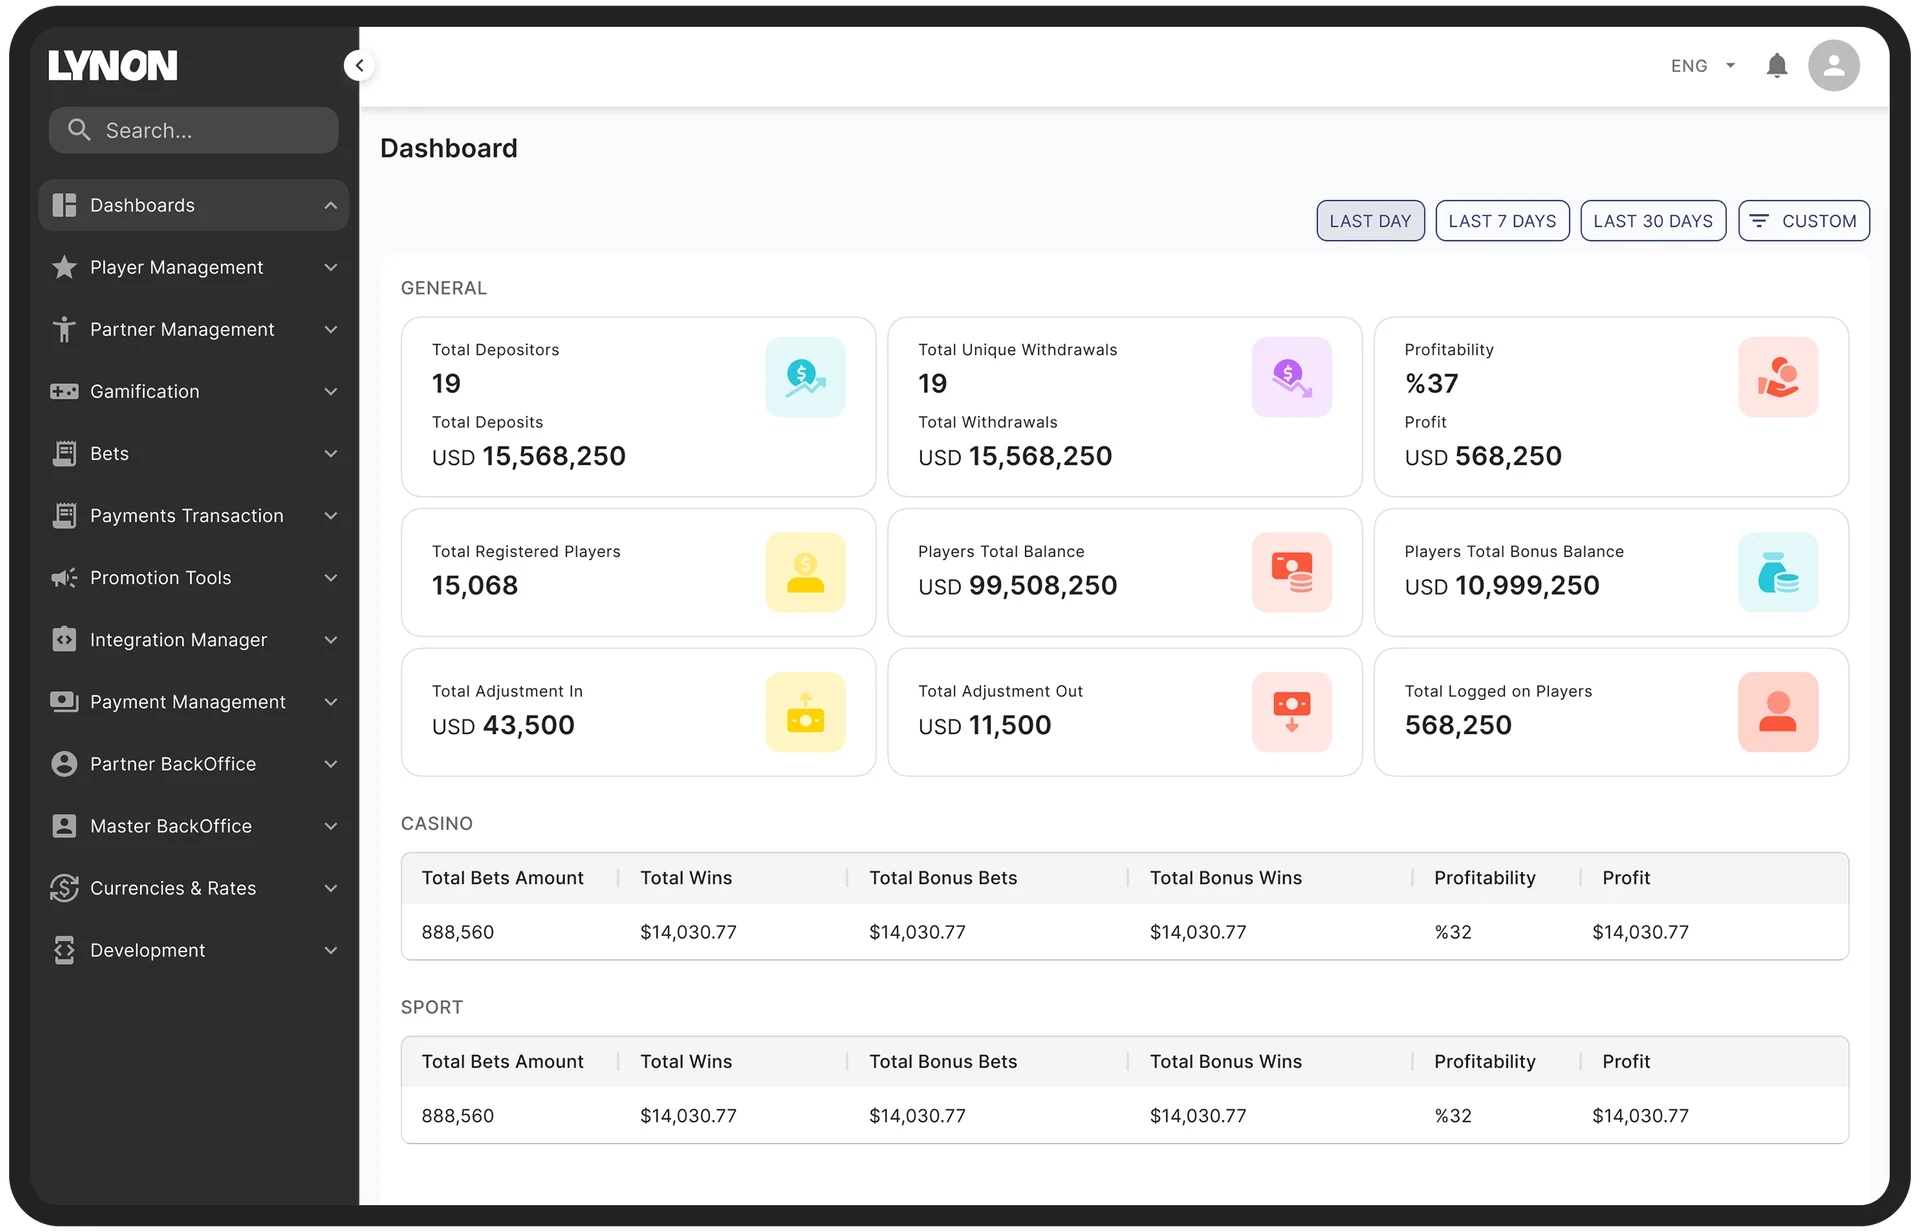The image size is (1920, 1232).
Task: Click Total Deposits value USD 15,568,250
Action: 529,456
